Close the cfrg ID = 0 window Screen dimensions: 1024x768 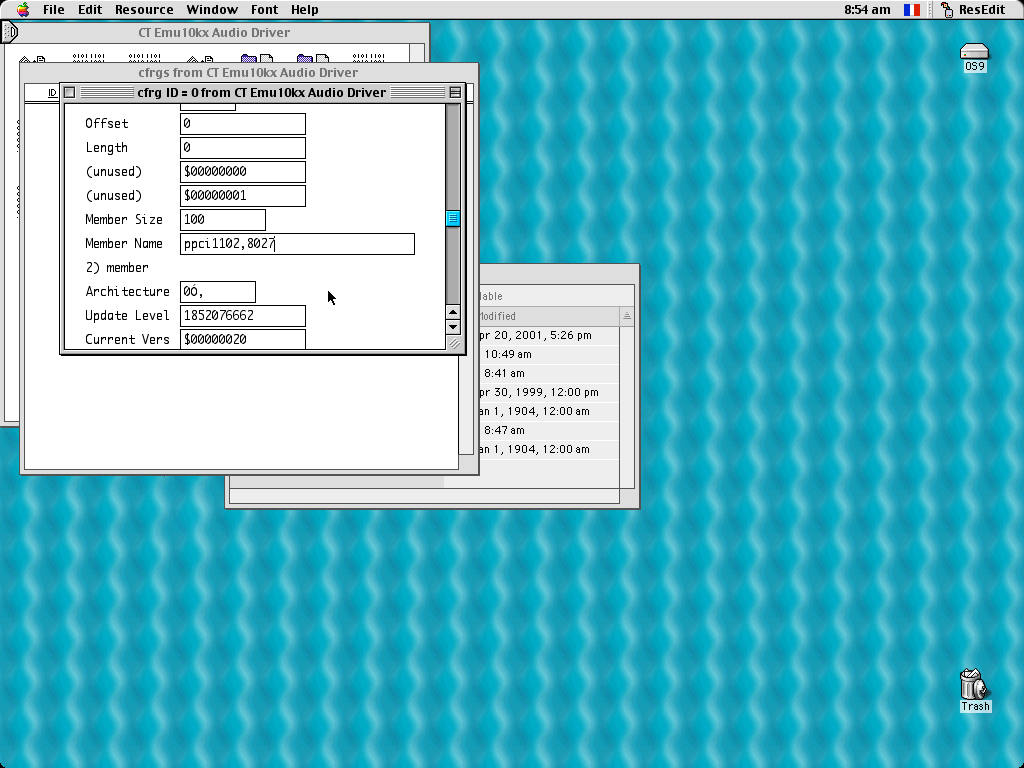click(x=70, y=93)
